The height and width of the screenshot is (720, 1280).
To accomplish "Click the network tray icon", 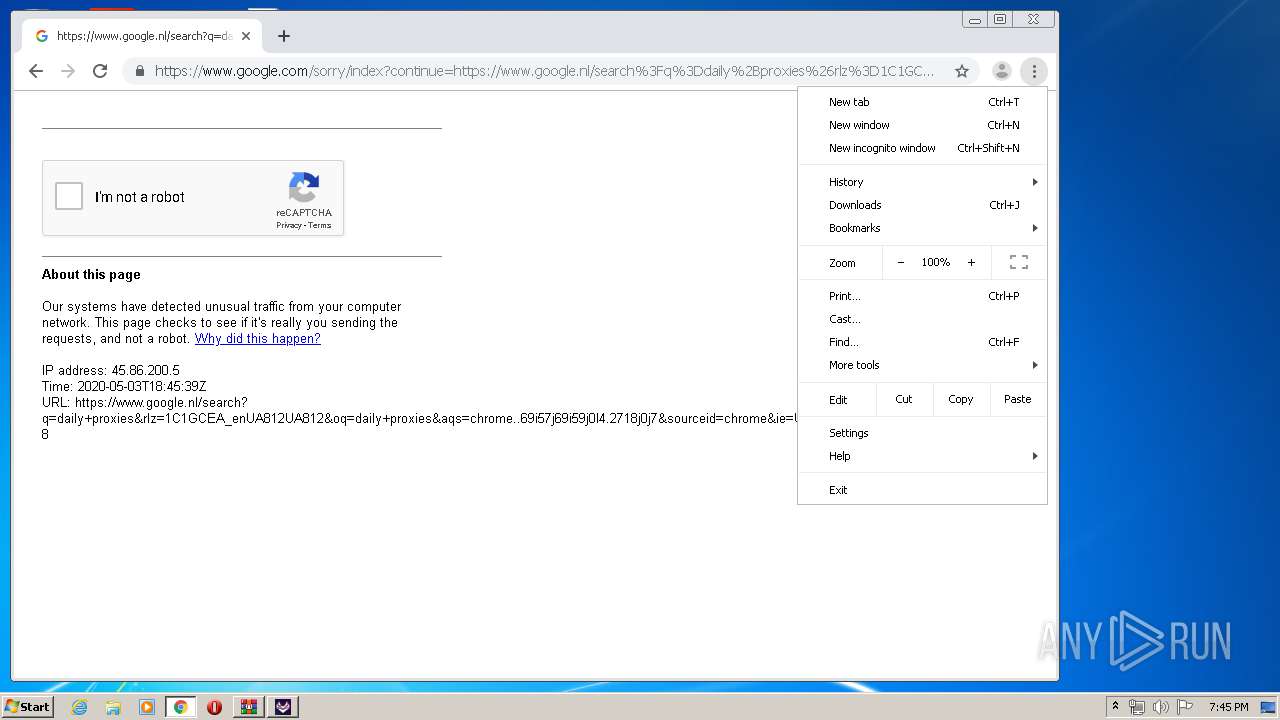I will pyautogui.click(x=1137, y=707).
